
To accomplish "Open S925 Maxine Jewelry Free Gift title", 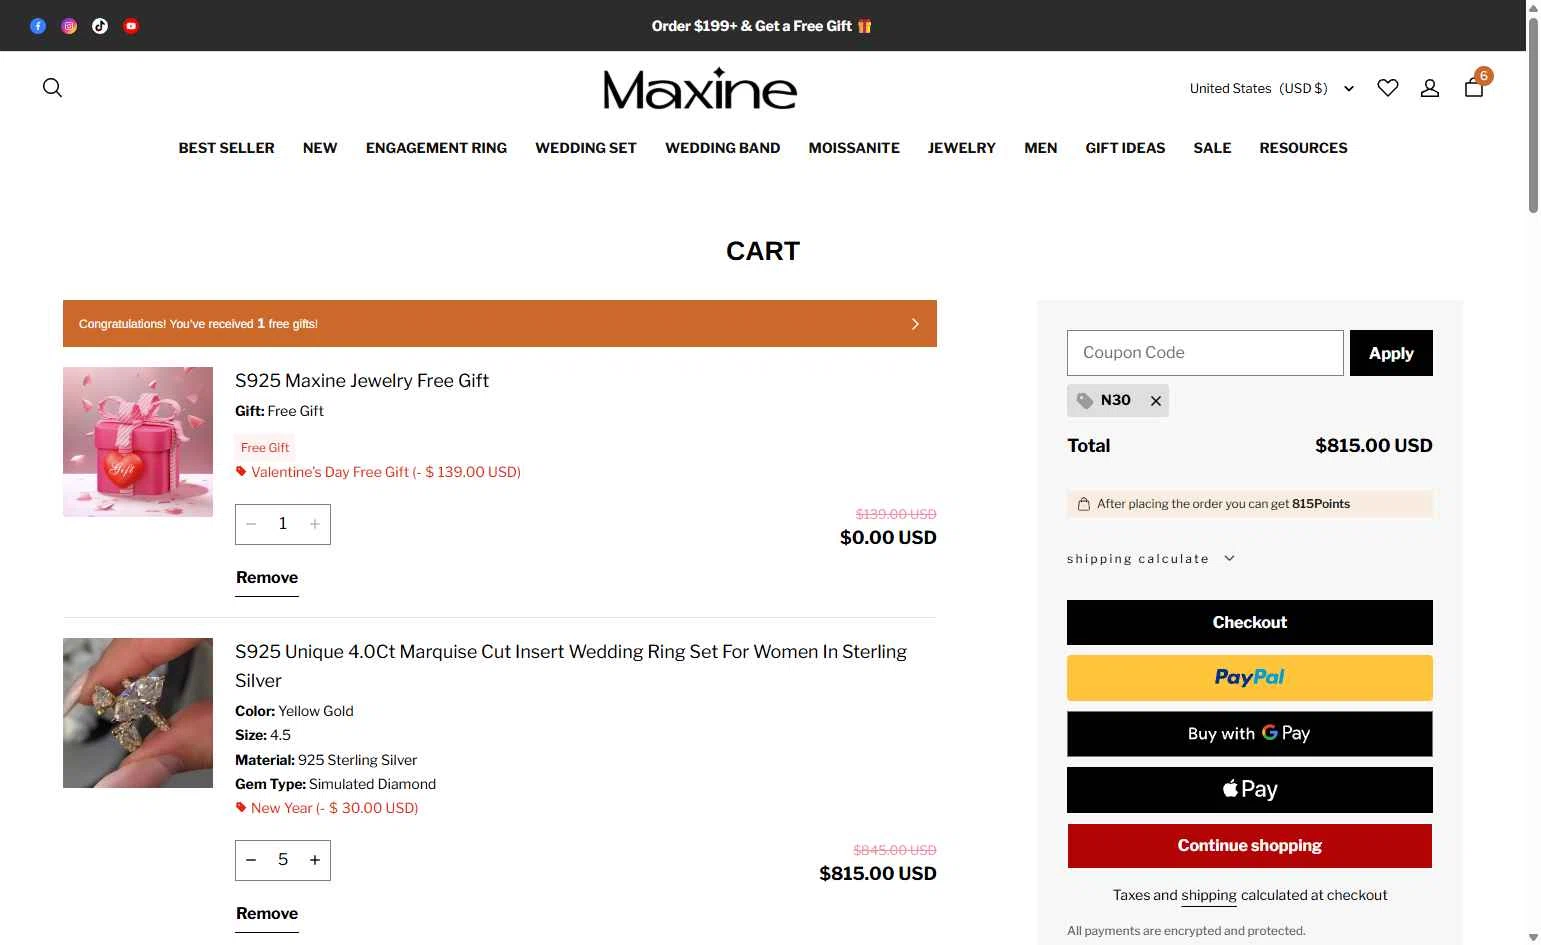I will click(362, 381).
